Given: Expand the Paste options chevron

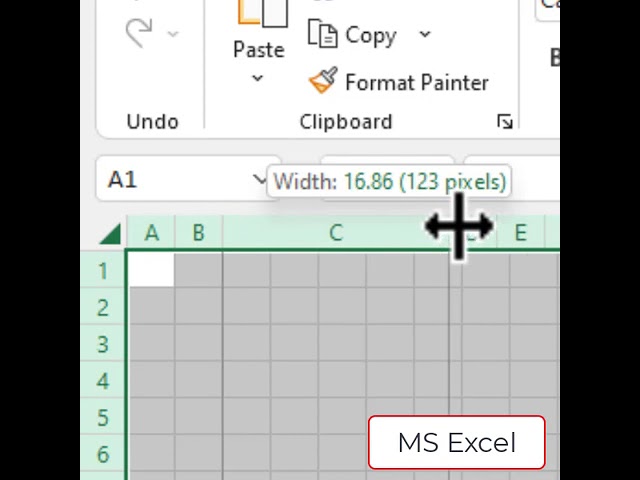Looking at the screenshot, I should pyautogui.click(x=257, y=78).
